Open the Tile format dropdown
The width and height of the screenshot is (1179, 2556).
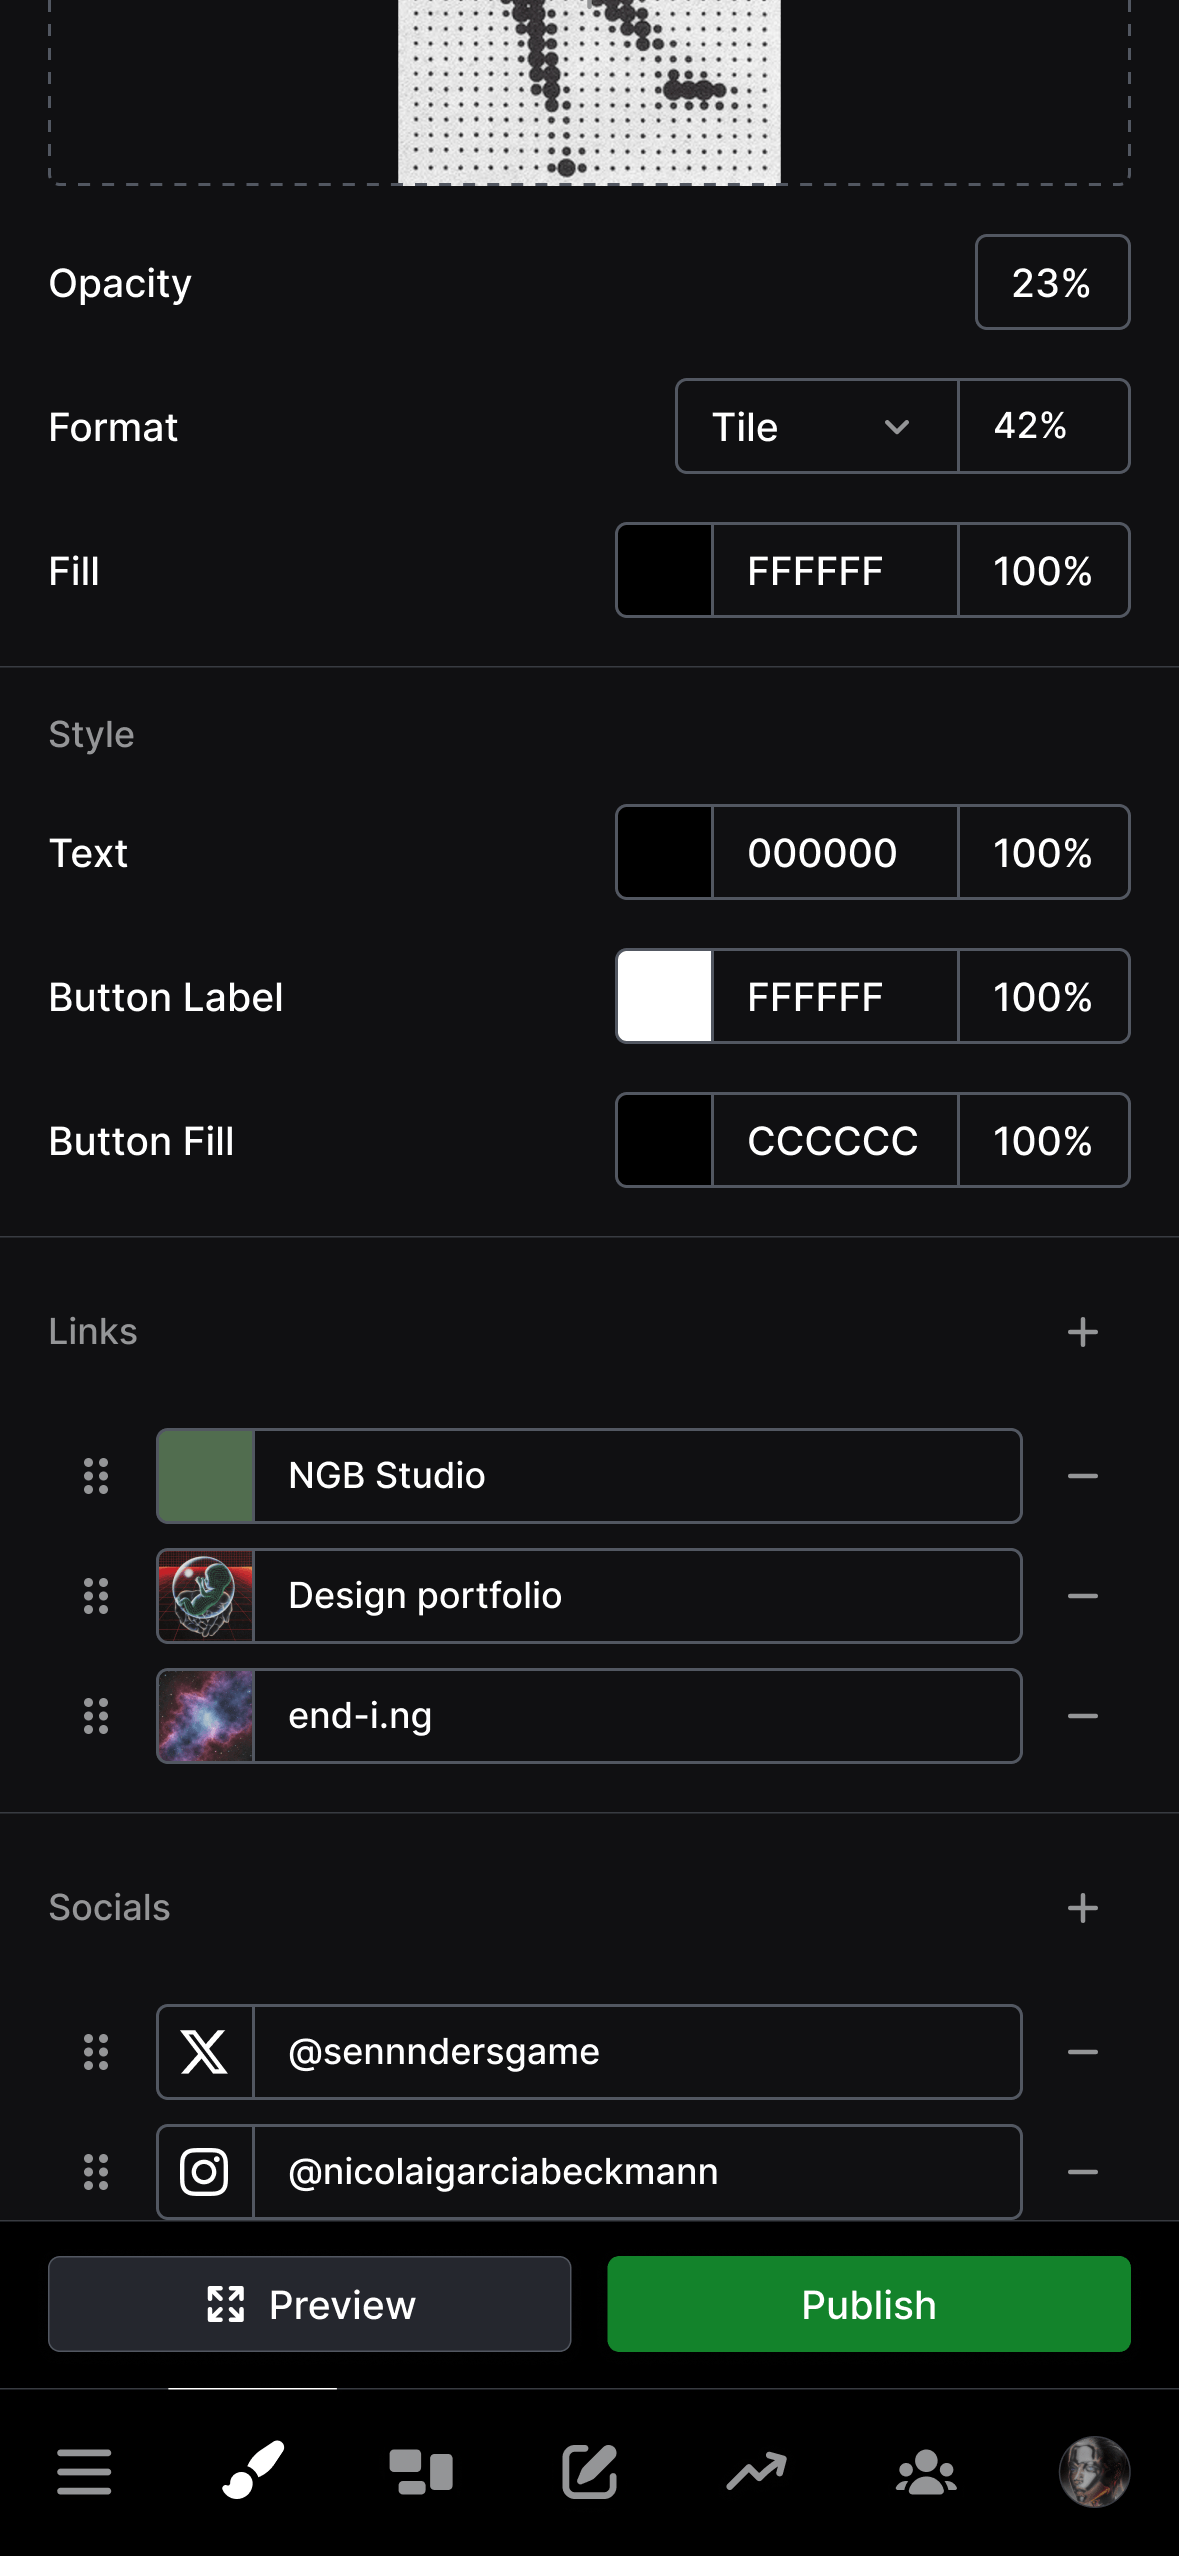[x=815, y=427]
